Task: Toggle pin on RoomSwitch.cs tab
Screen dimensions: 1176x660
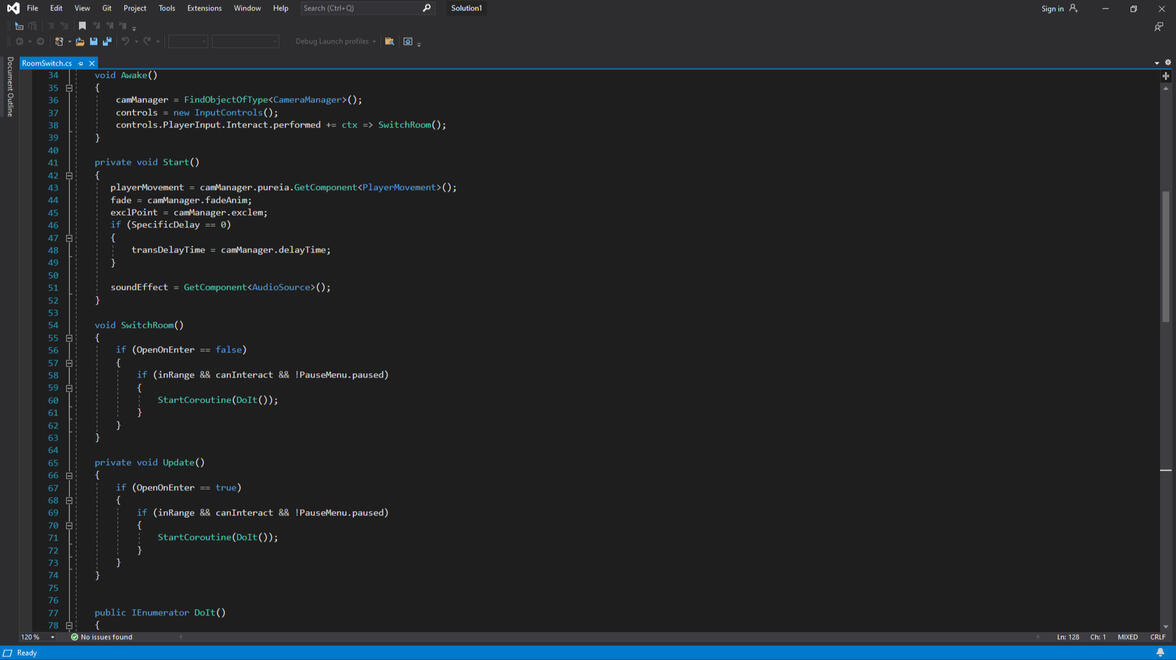Action: tap(81, 63)
